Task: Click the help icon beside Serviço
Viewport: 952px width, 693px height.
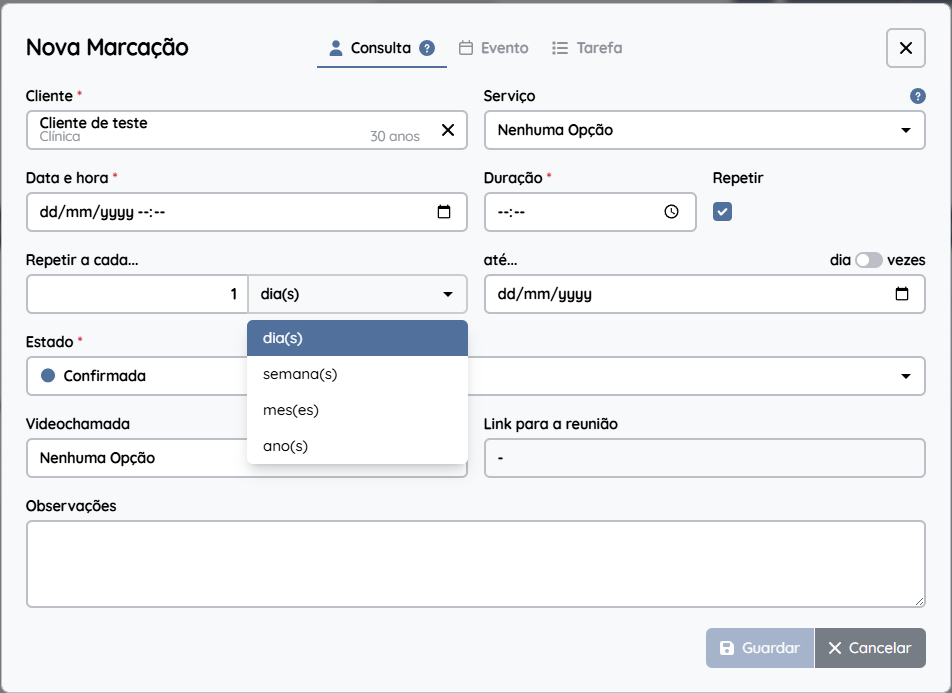Action: (917, 96)
